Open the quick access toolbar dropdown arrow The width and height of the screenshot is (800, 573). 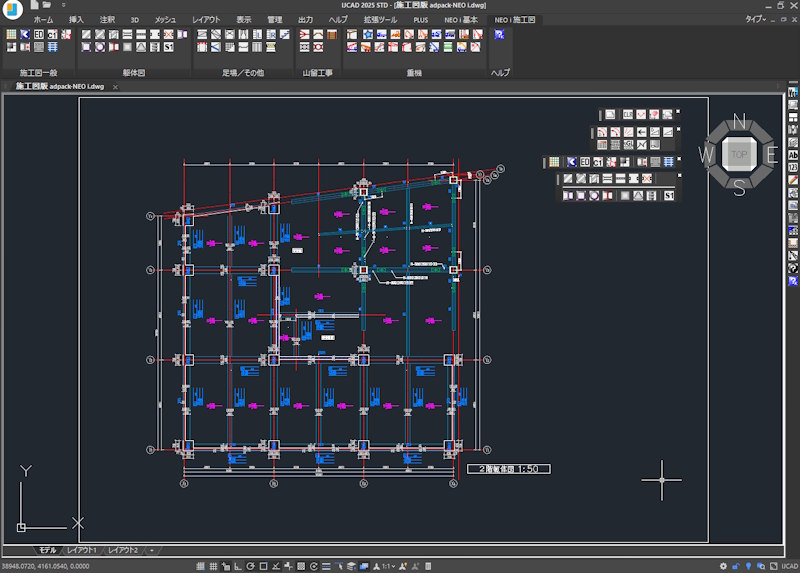click(63, 6)
